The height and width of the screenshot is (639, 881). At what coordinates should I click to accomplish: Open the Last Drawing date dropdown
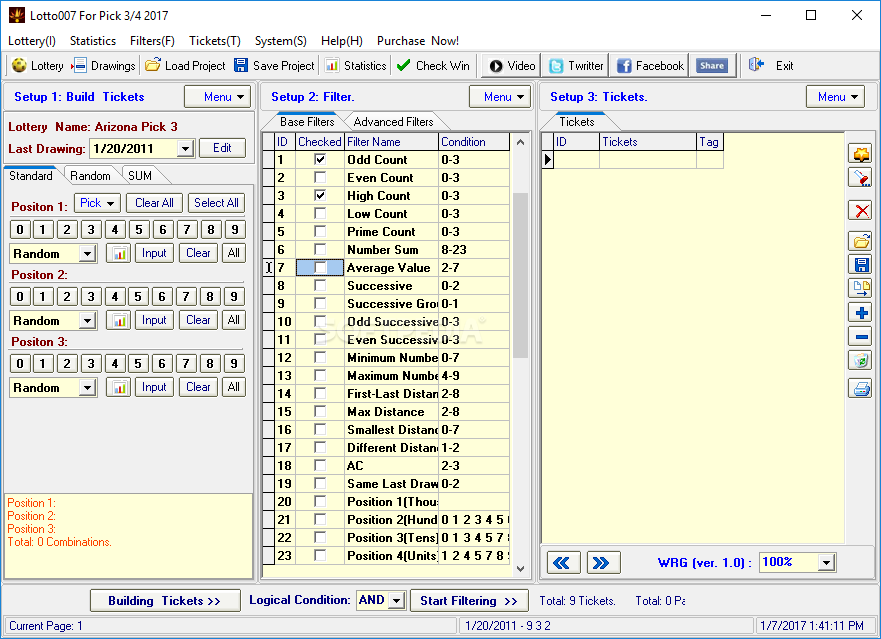click(x=185, y=148)
